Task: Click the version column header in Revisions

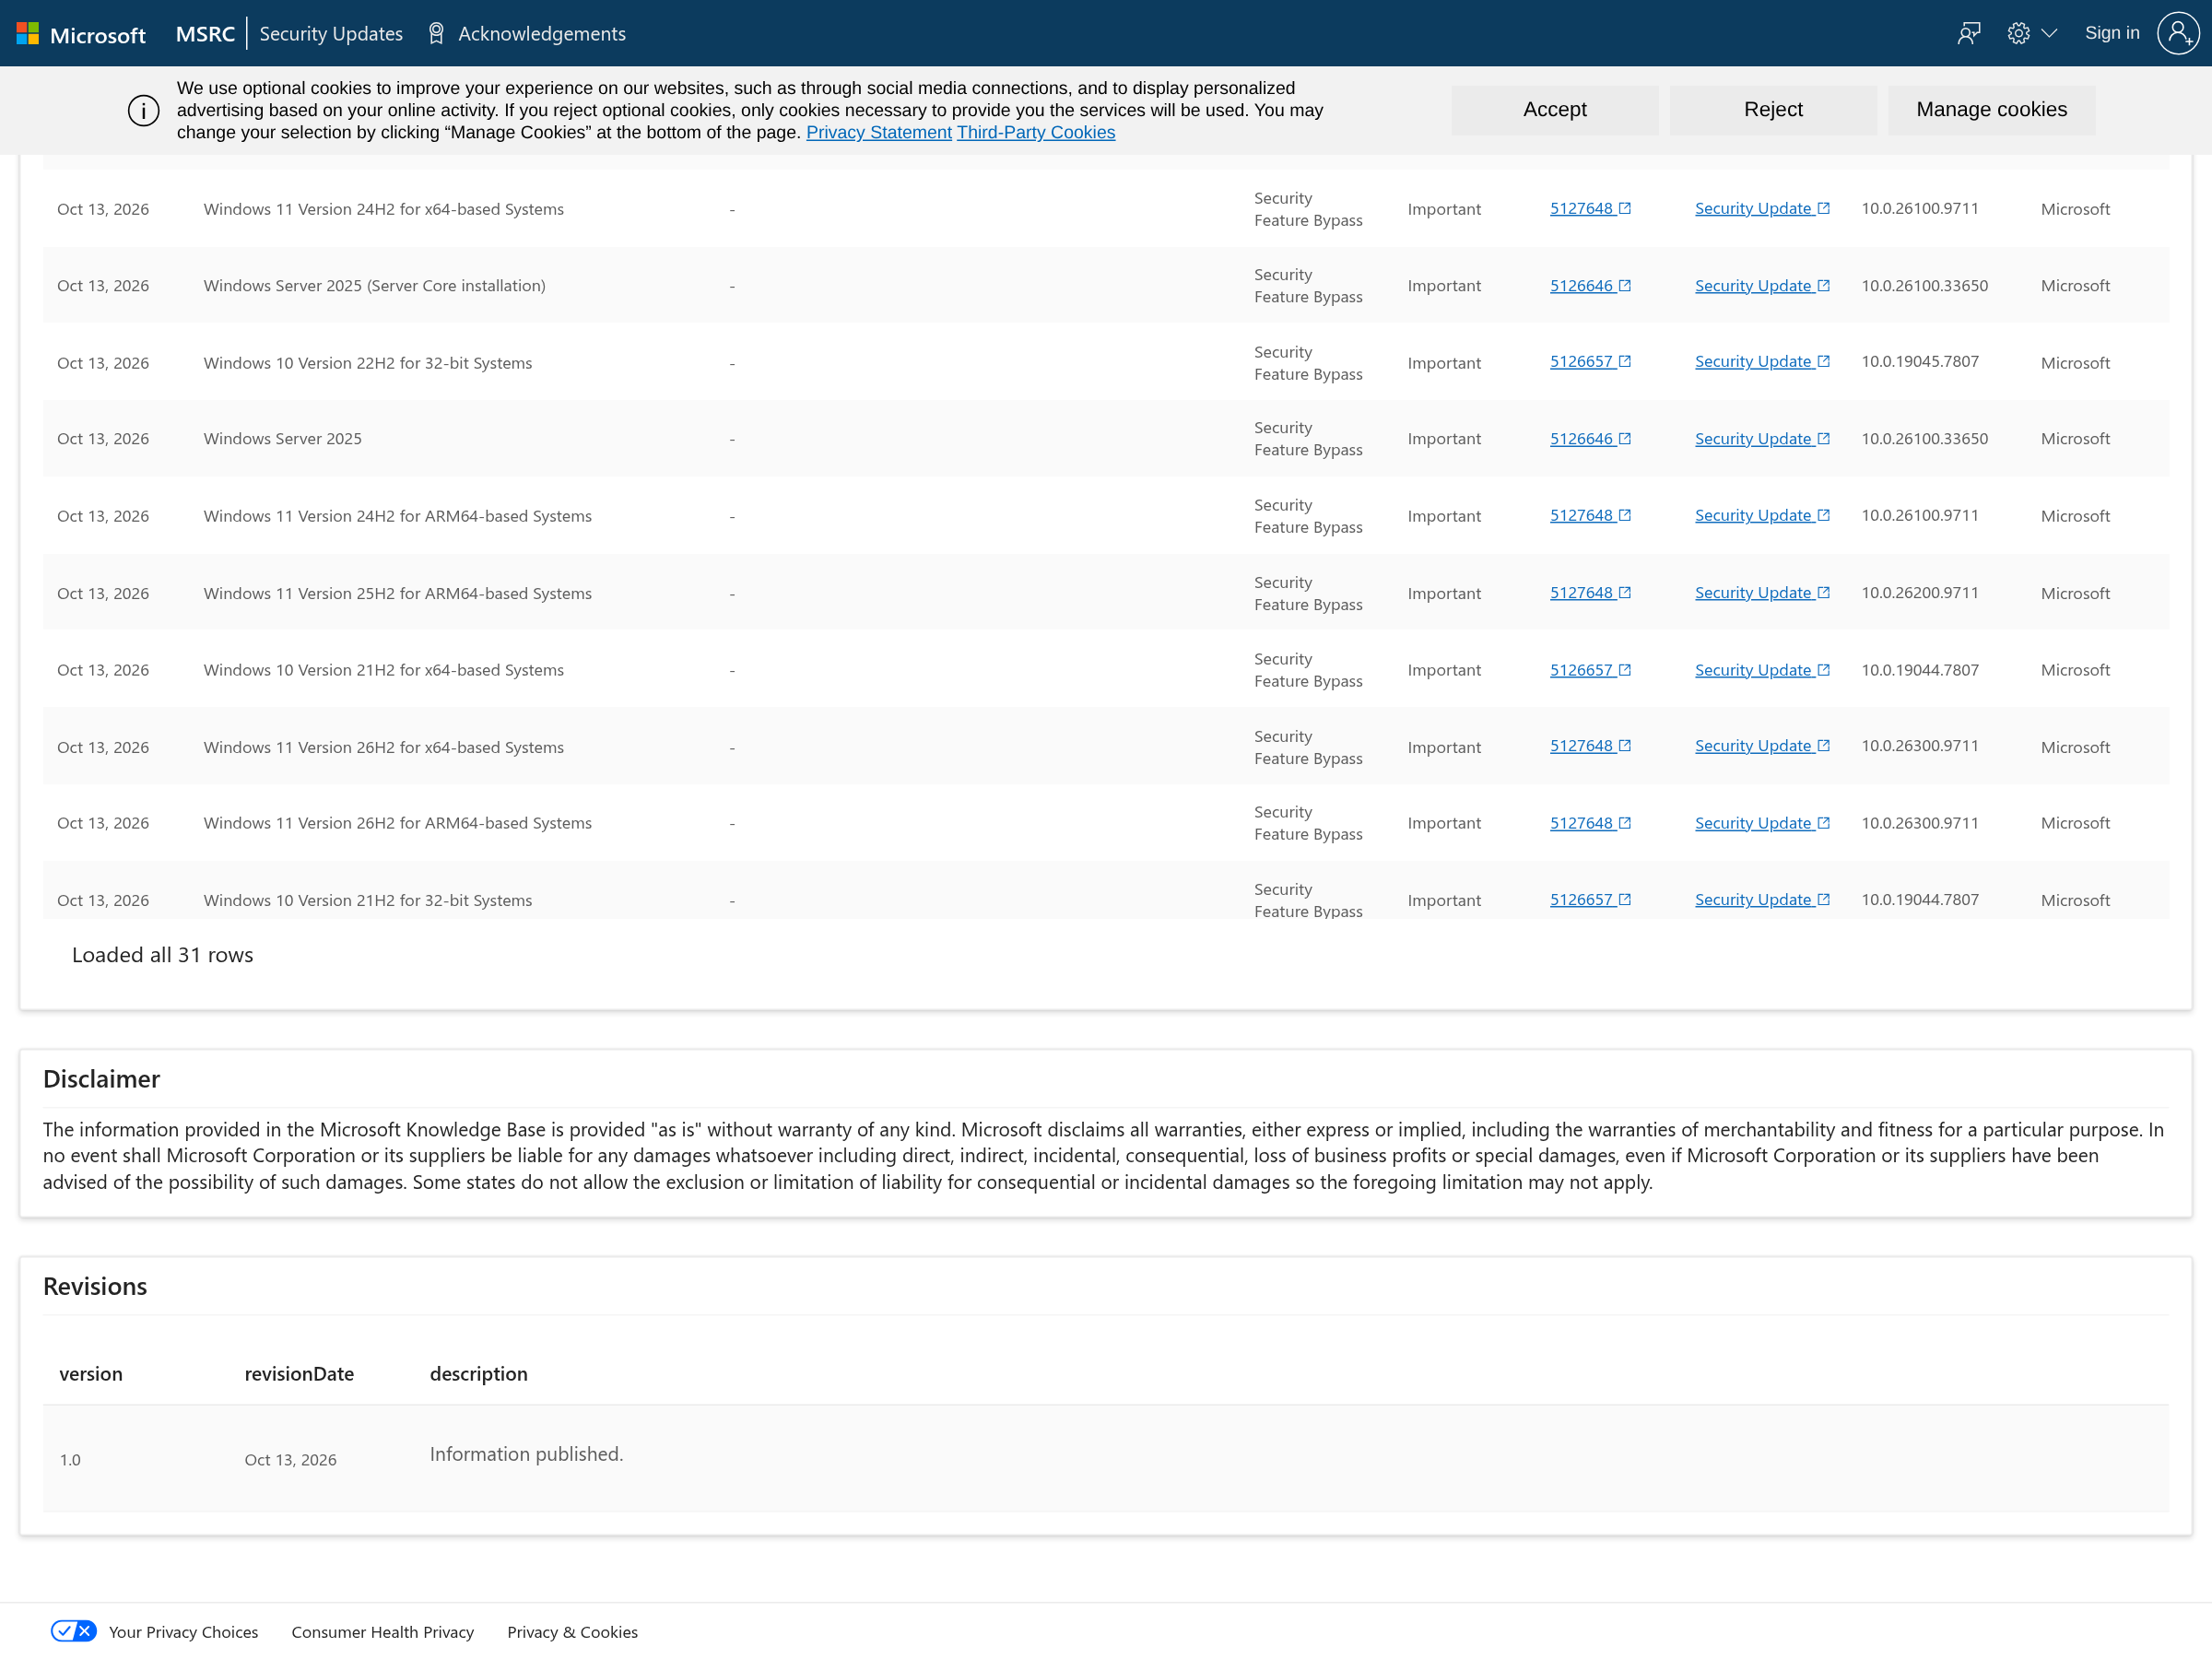Action: (x=91, y=1374)
